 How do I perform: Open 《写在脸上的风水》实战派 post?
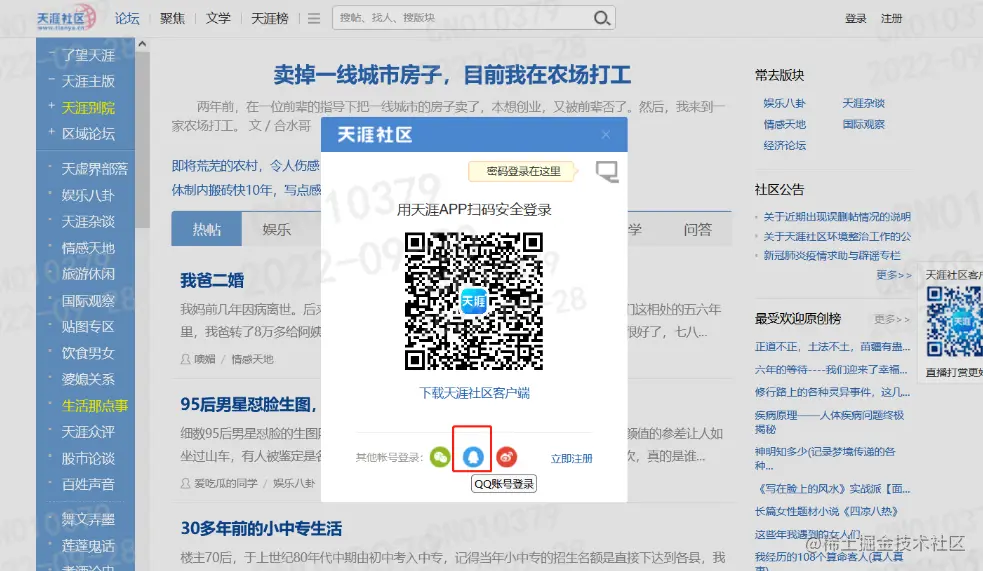pos(832,489)
